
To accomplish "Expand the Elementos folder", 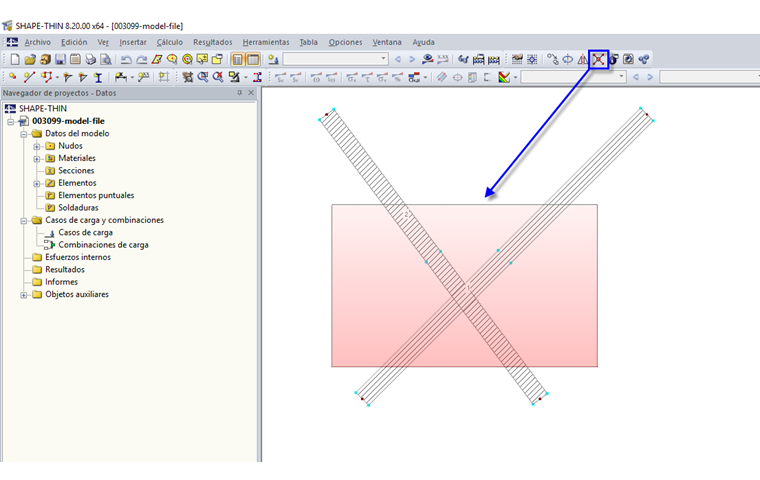I will (37, 183).
